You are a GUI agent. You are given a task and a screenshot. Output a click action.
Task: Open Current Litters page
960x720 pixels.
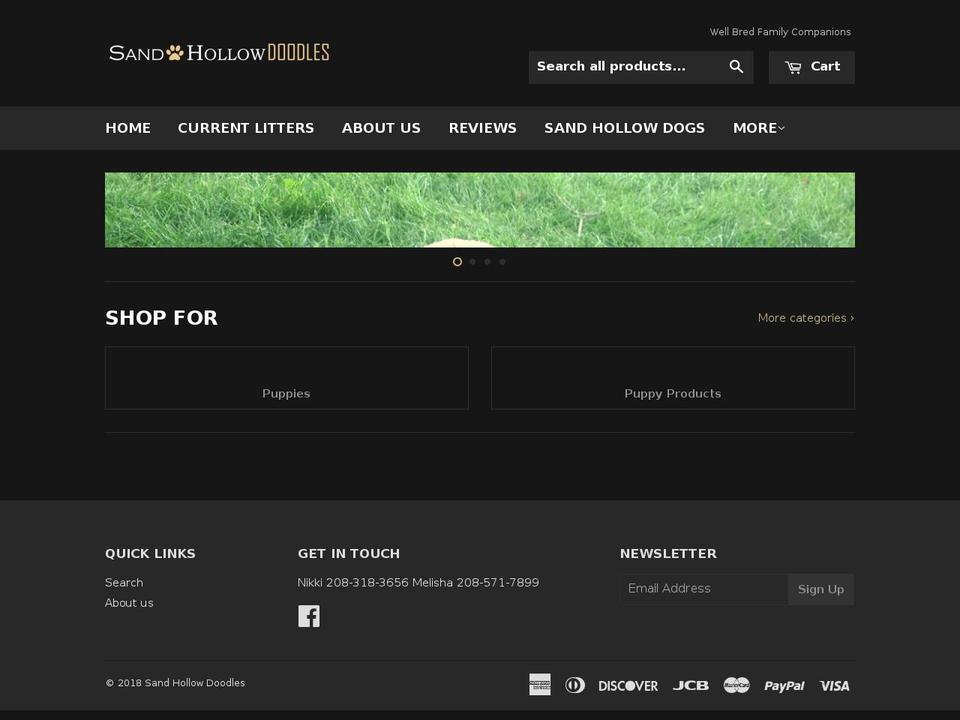[246, 128]
